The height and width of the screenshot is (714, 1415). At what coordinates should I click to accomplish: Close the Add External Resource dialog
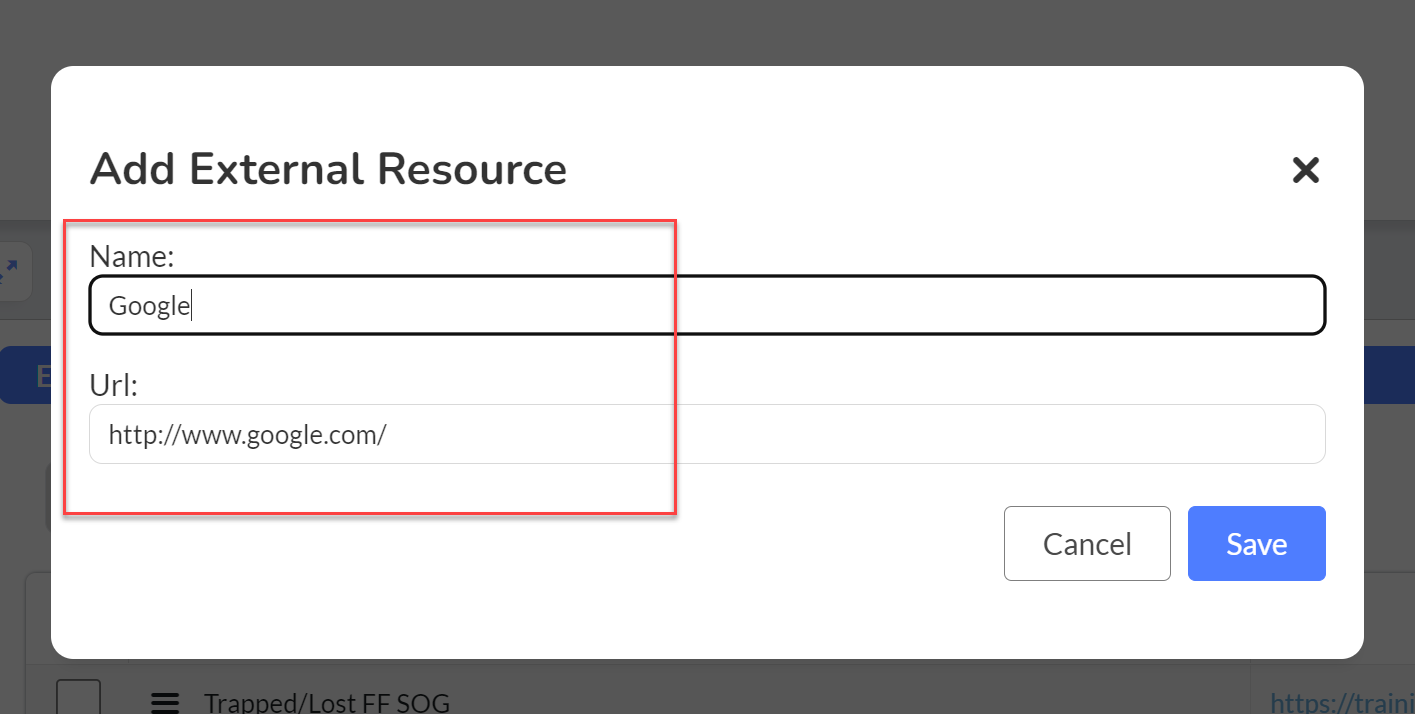tap(1306, 170)
